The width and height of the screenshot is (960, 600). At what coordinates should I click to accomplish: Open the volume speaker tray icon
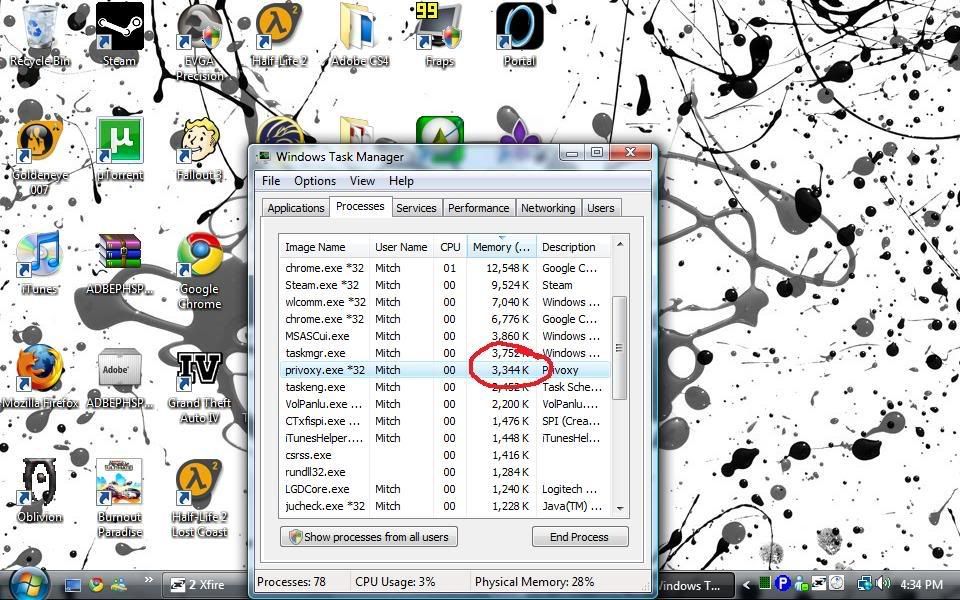click(x=882, y=583)
